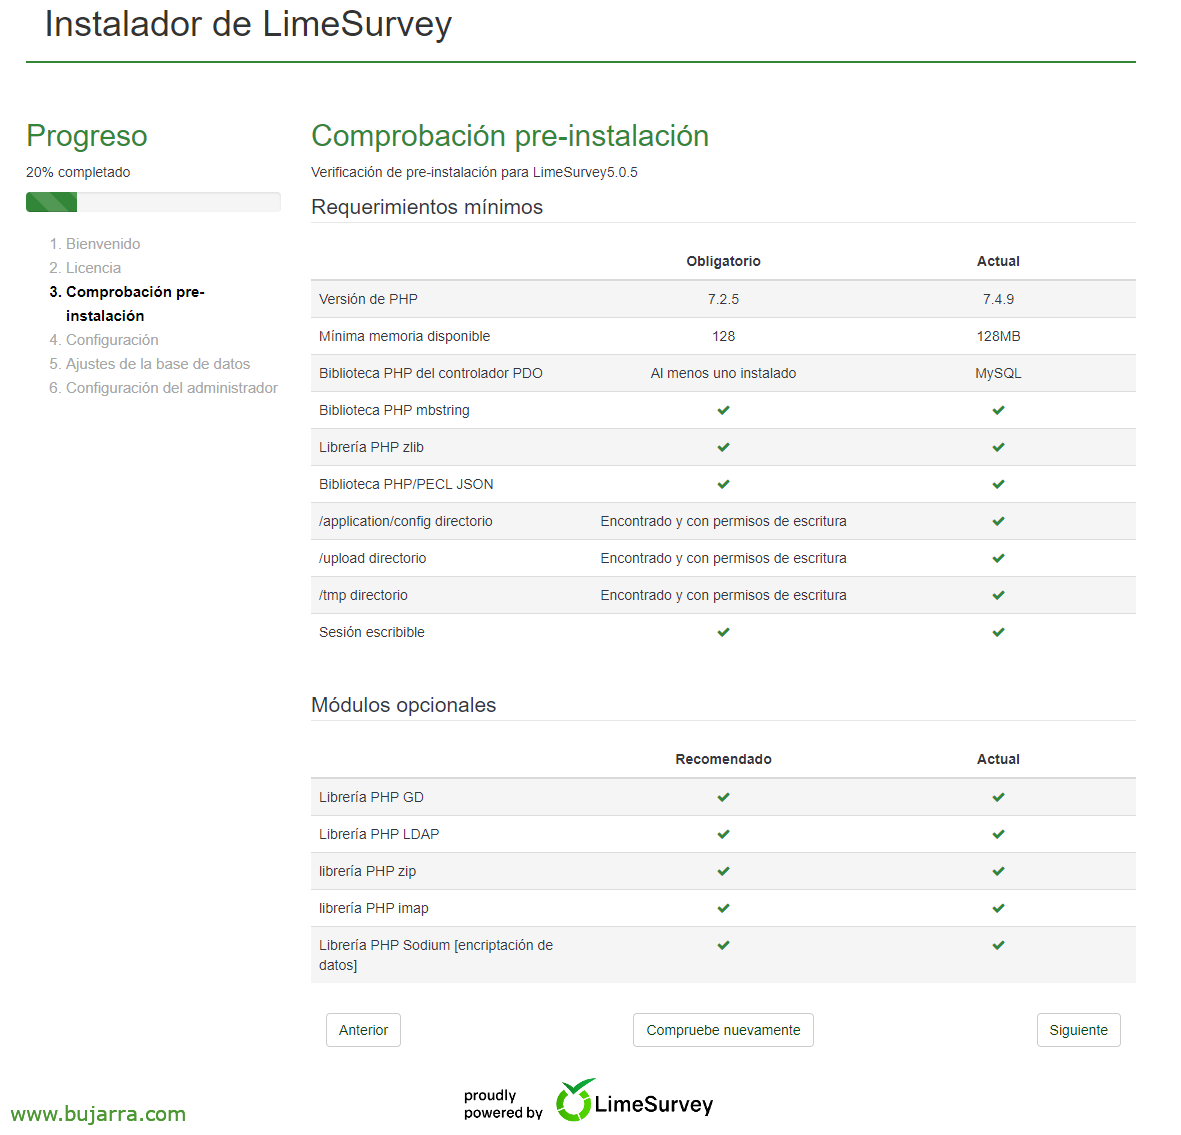Click the 'Versión de PHP' row label
The image size is (1181, 1135).
(x=368, y=299)
